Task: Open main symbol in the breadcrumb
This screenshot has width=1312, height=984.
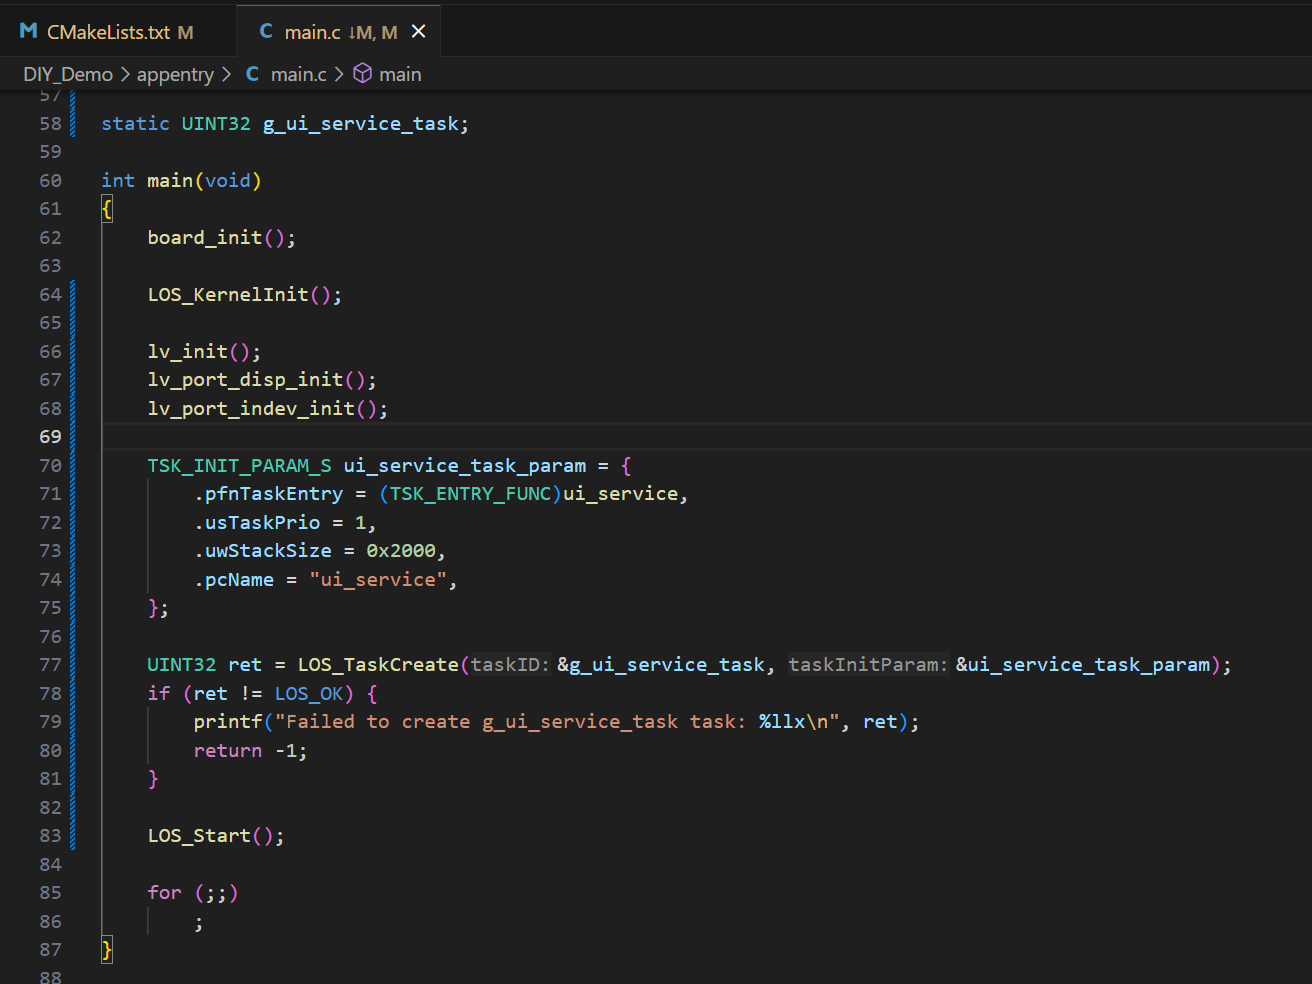Action: coord(400,74)
